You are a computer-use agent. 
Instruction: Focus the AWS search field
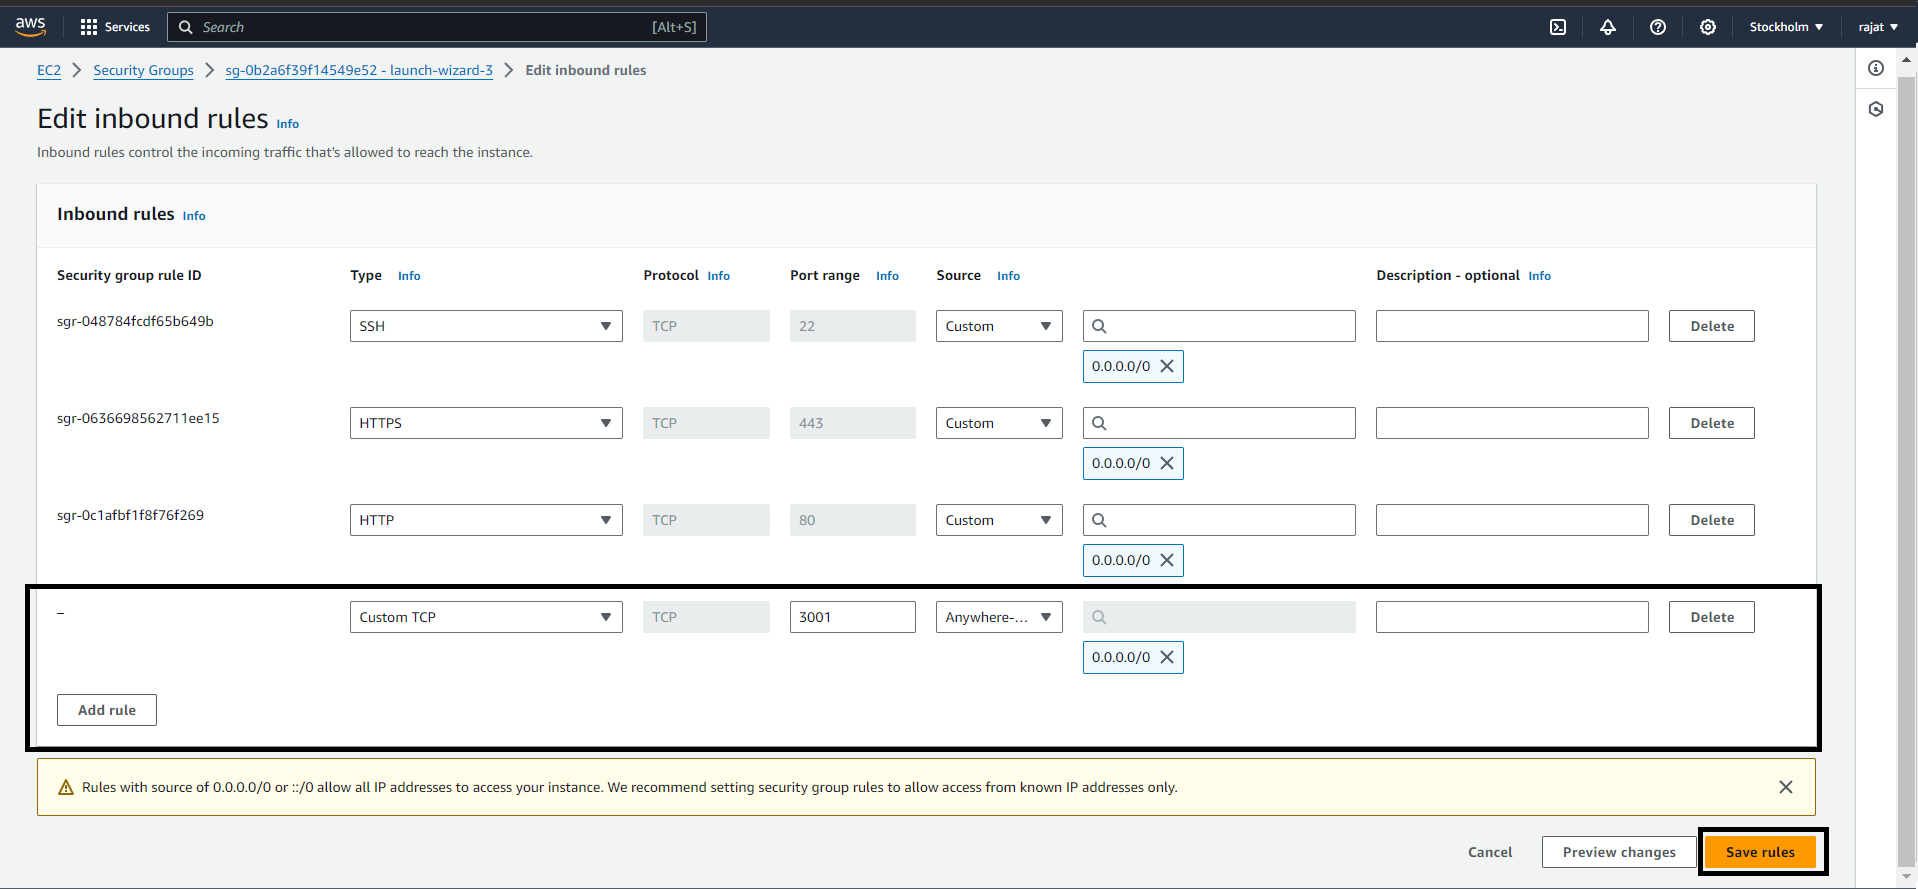(x=437, y=27)
